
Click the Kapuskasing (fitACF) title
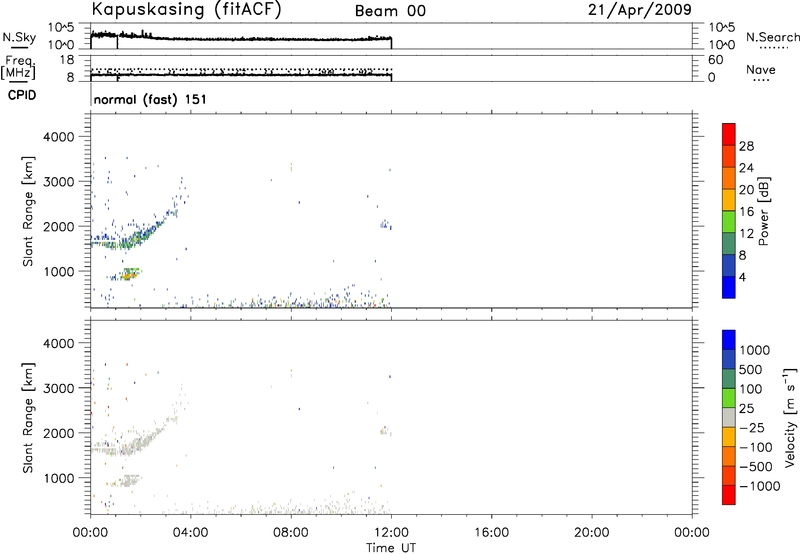coord(186,9)
